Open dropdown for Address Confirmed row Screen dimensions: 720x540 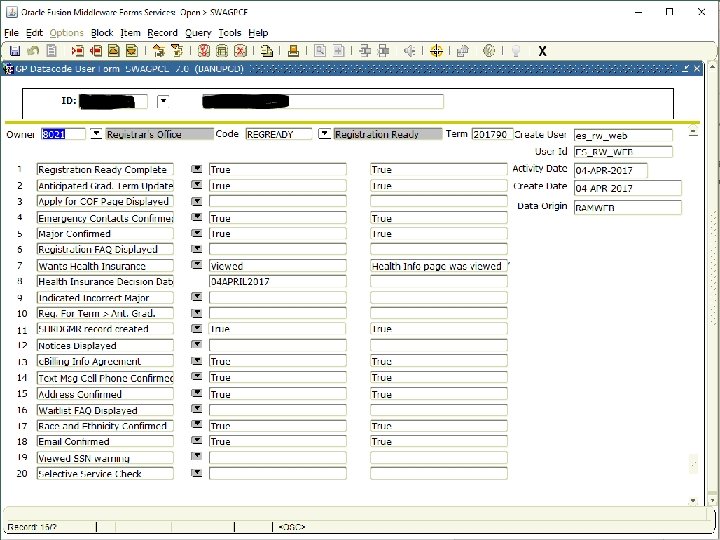pyautogui.click(x=197, y=393)
